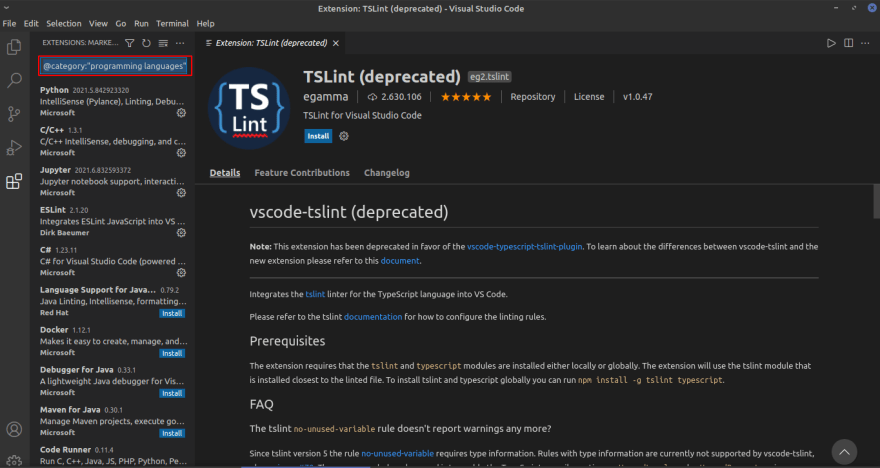Close the TSLint extension tab
Image resolution: width=880 pixels, height=468 pixels.
click(336, 43)
